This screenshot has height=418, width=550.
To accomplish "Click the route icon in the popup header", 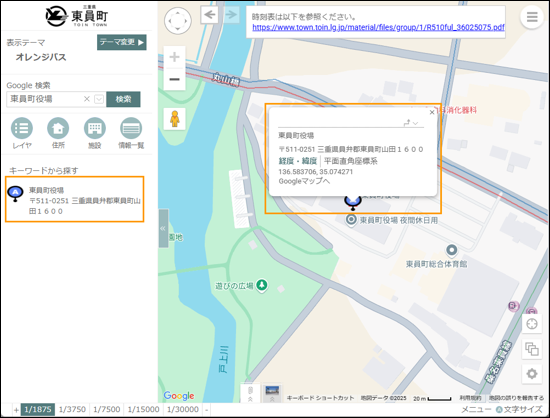I will [x=407, y=123].
